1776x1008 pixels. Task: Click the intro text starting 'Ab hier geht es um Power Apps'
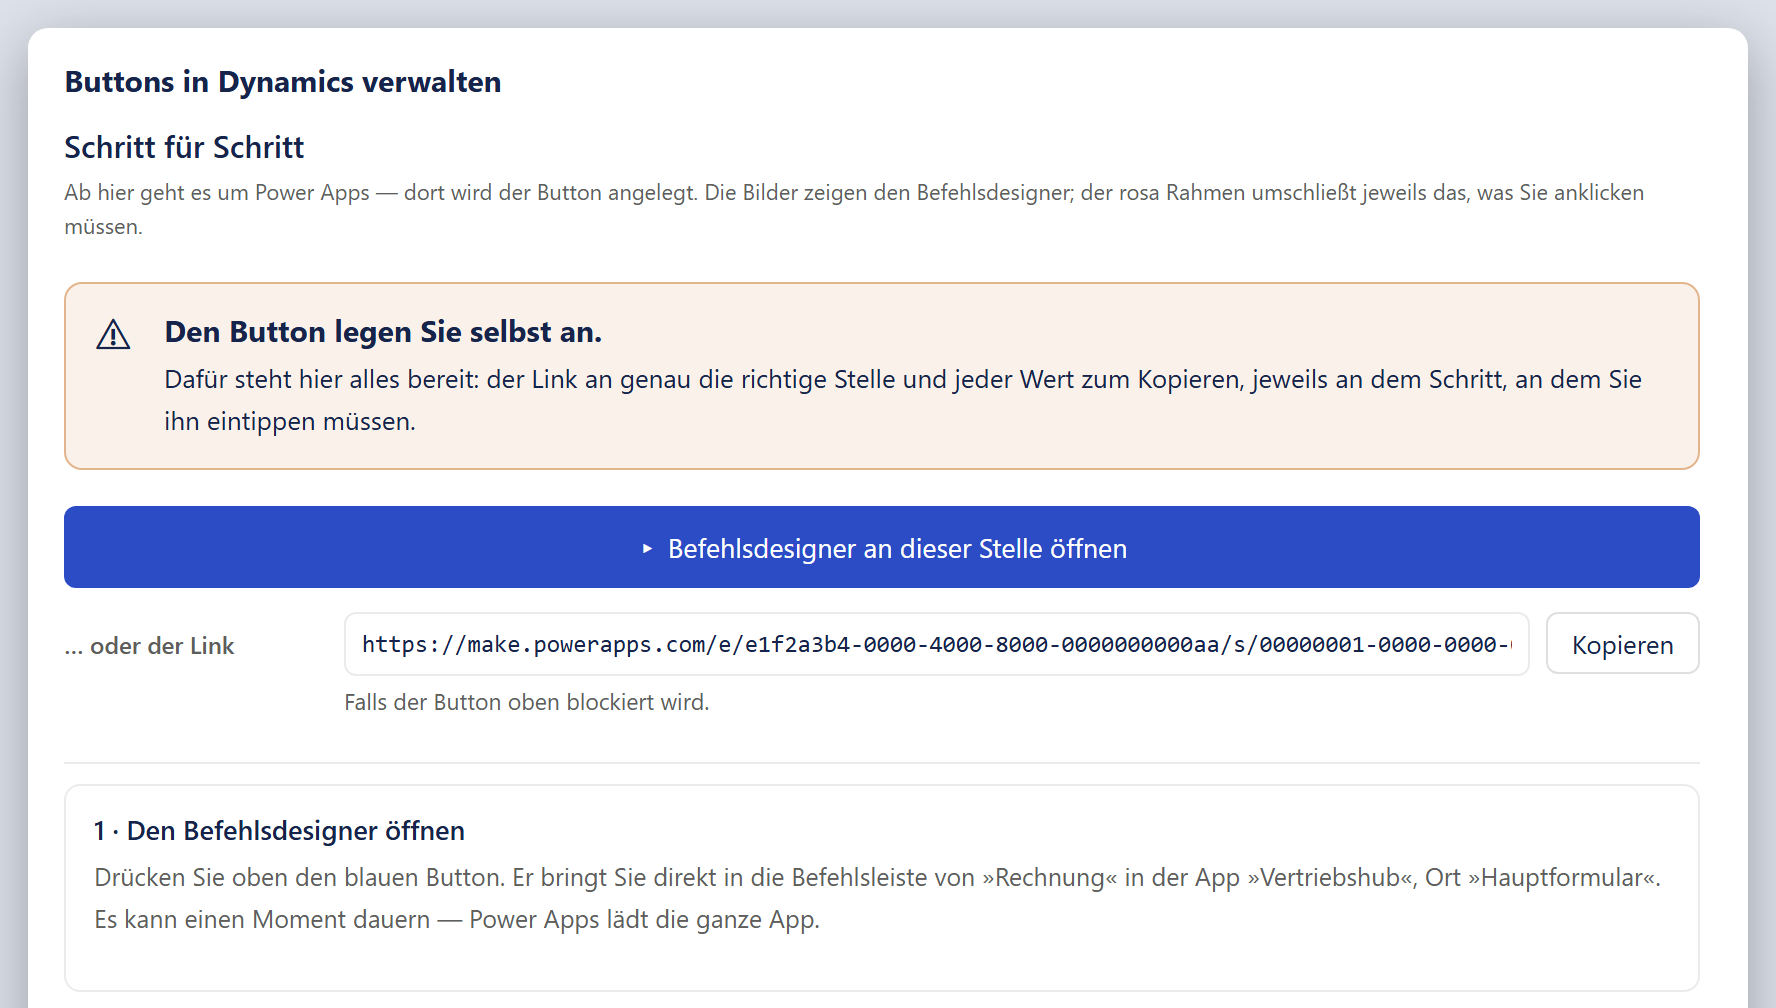pyautogui.click(x=854, y=209)
